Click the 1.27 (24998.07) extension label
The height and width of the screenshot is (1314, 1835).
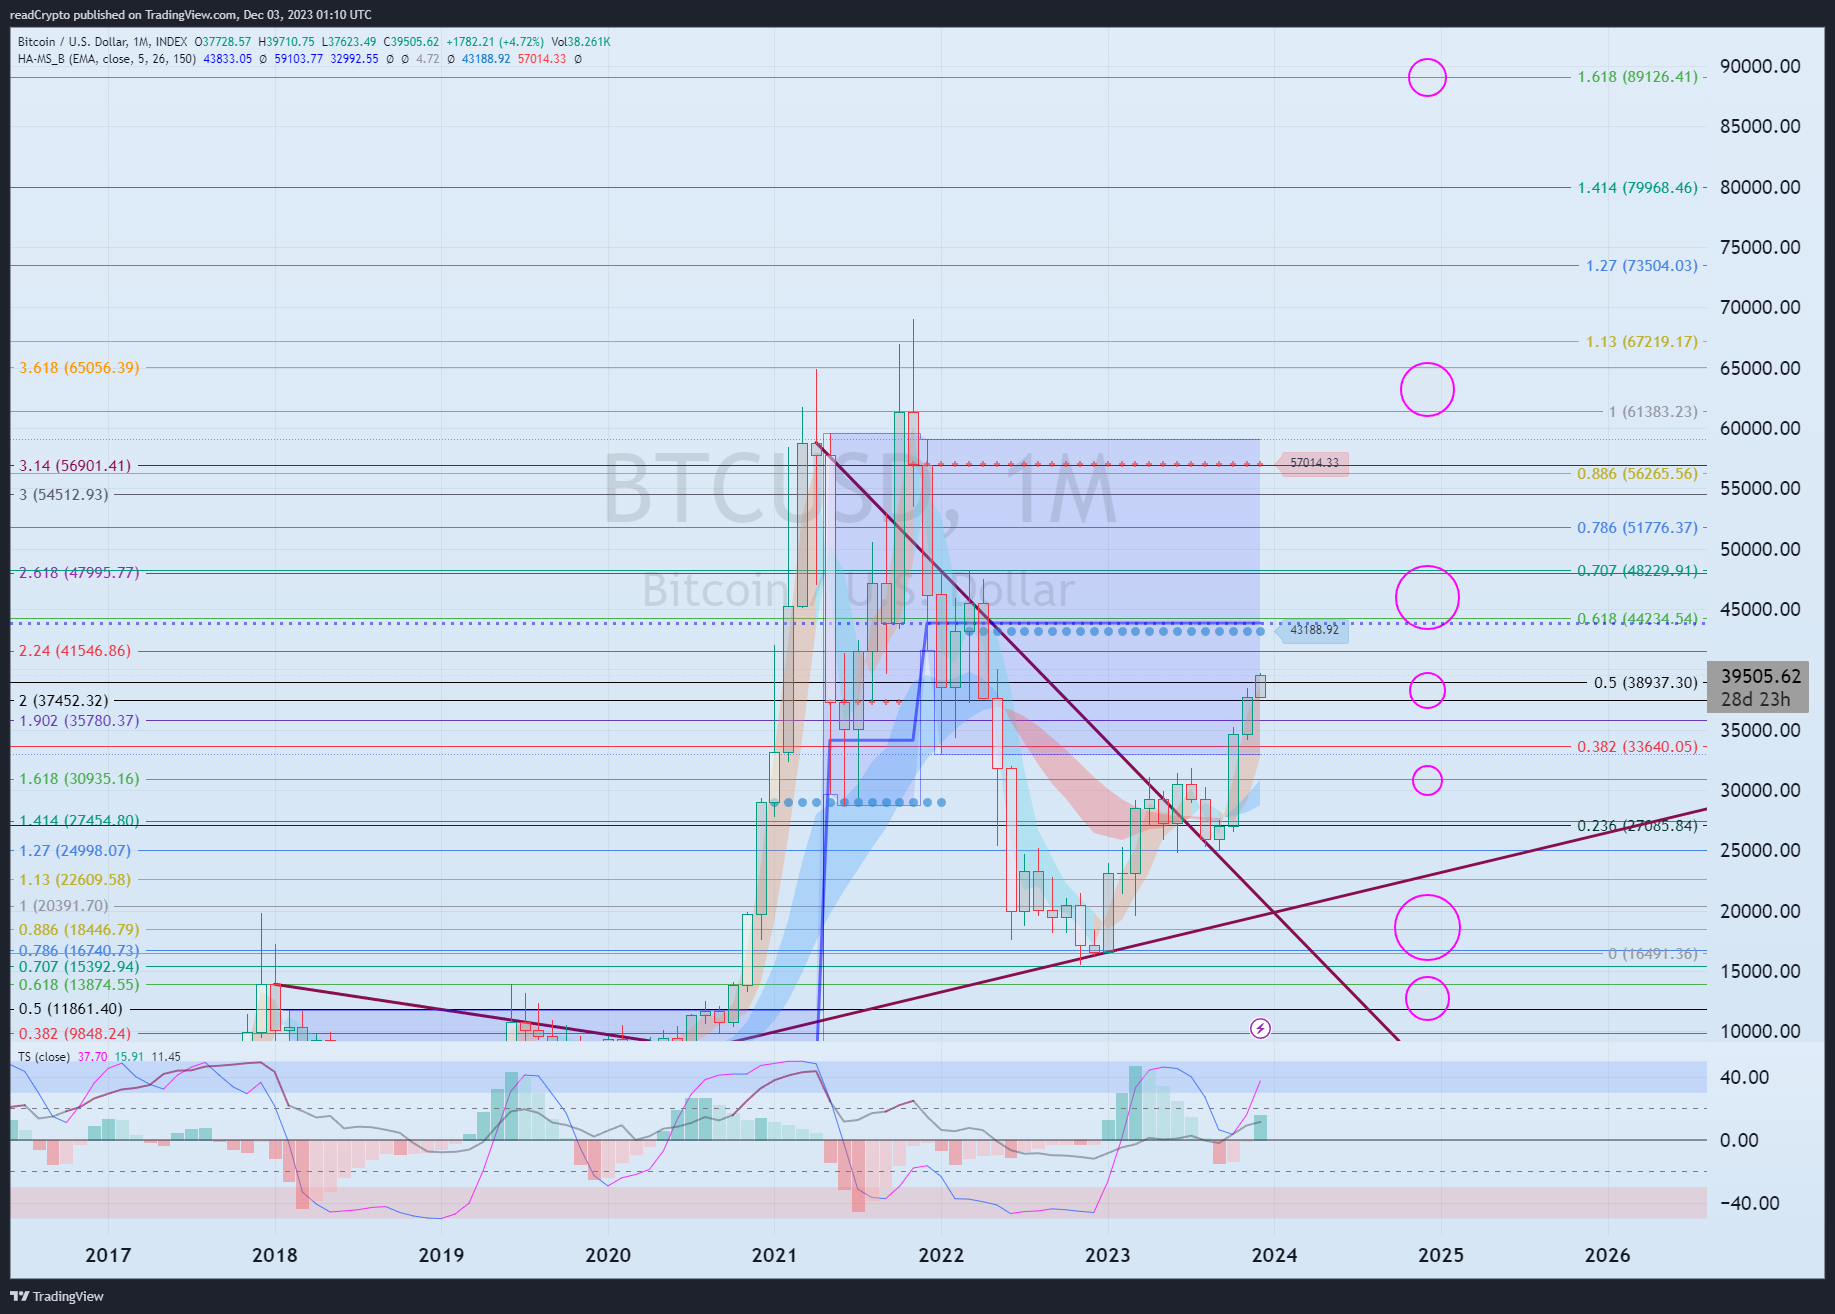coord(75,850)
